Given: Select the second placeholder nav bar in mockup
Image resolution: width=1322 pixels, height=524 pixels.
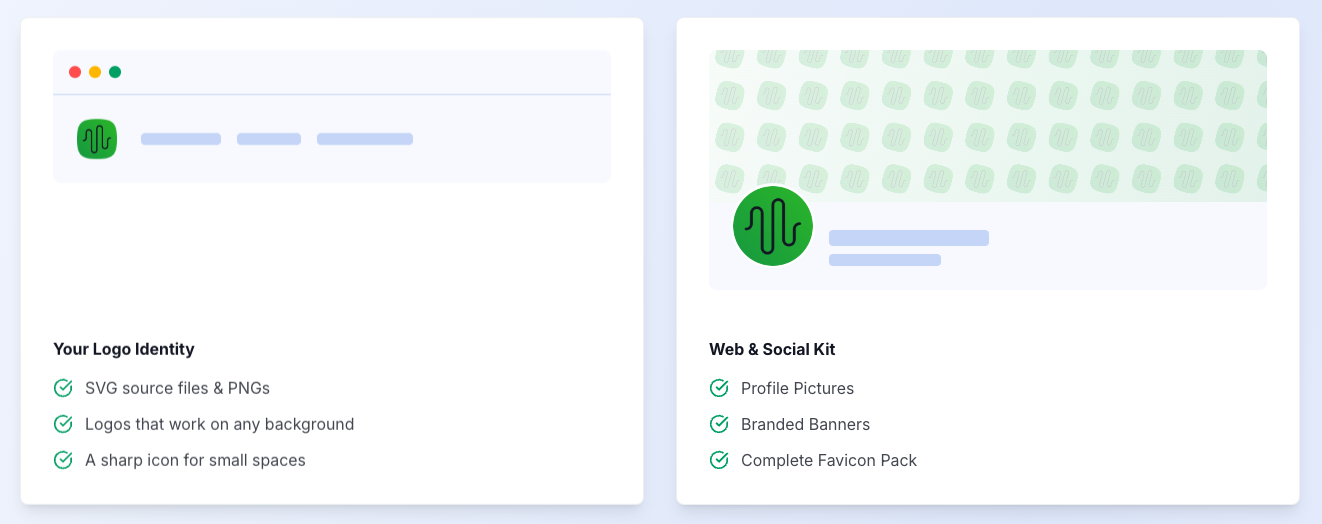Looking at the screenshot, I should (x=269, y=139).
